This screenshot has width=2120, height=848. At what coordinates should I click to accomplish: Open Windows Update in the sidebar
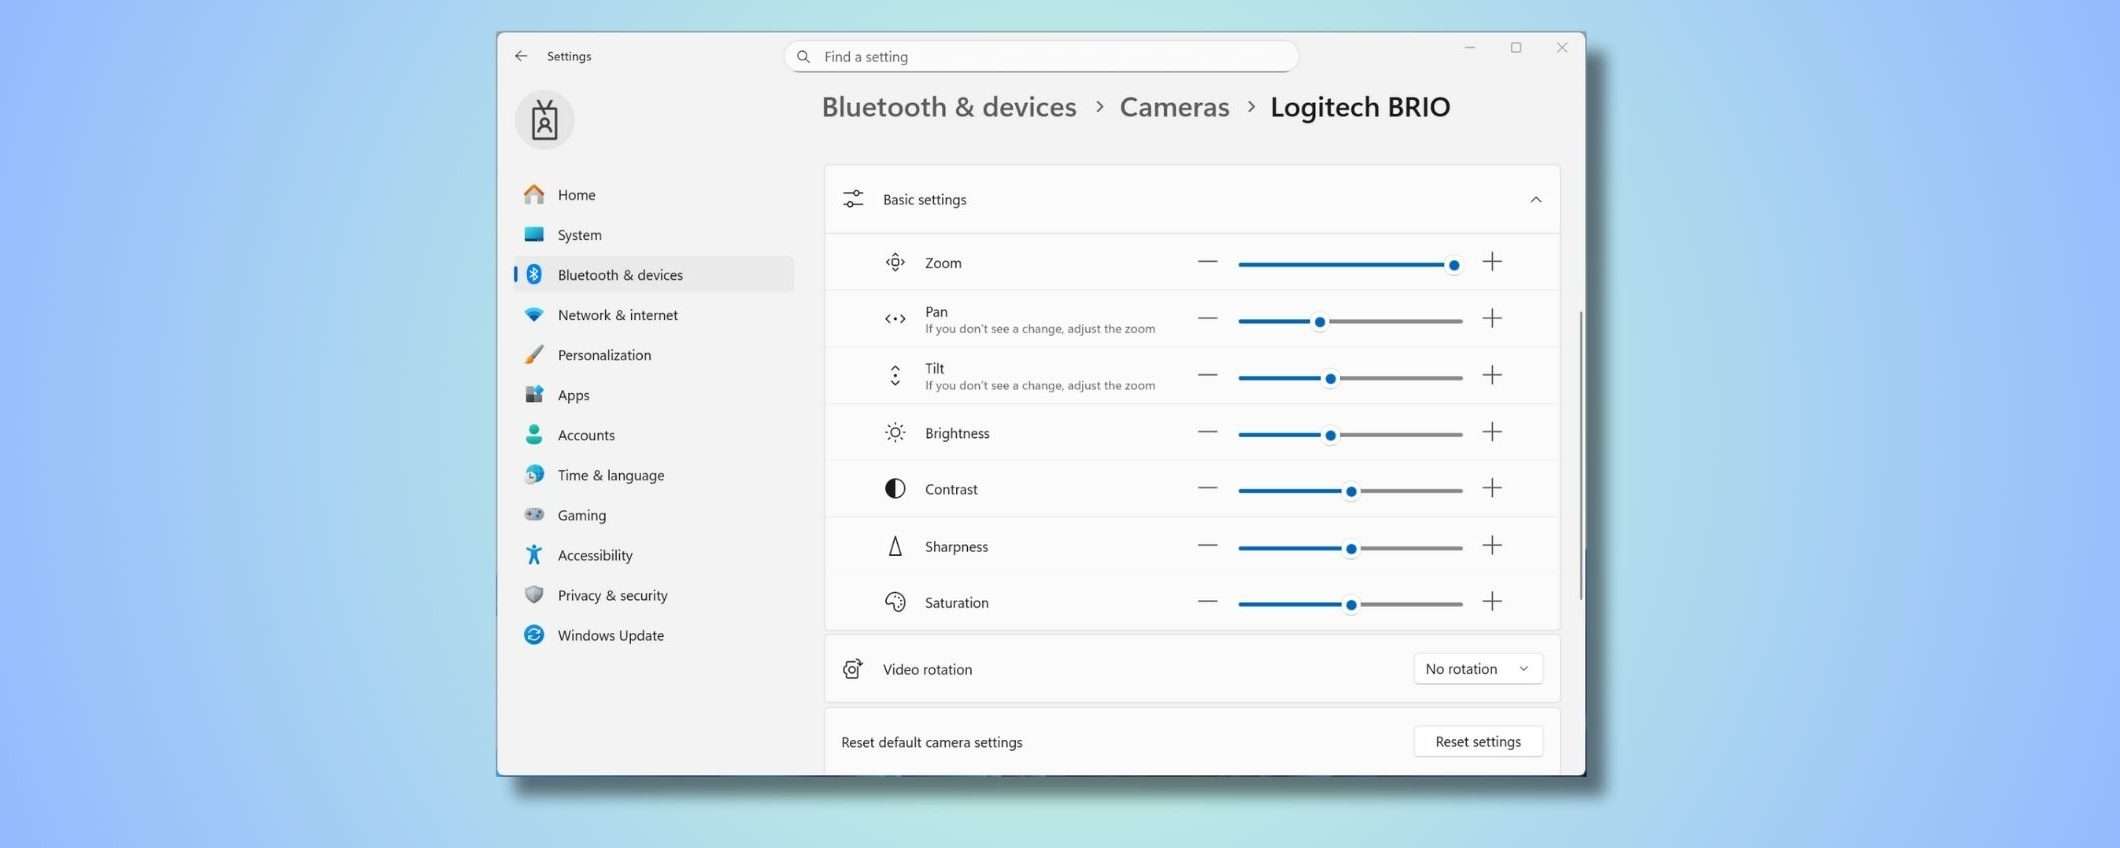tap(610, 635)
